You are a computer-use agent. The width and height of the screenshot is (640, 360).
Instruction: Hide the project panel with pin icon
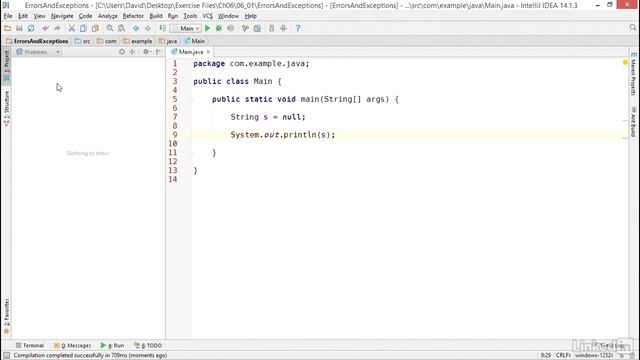click(x=158, y=52)
